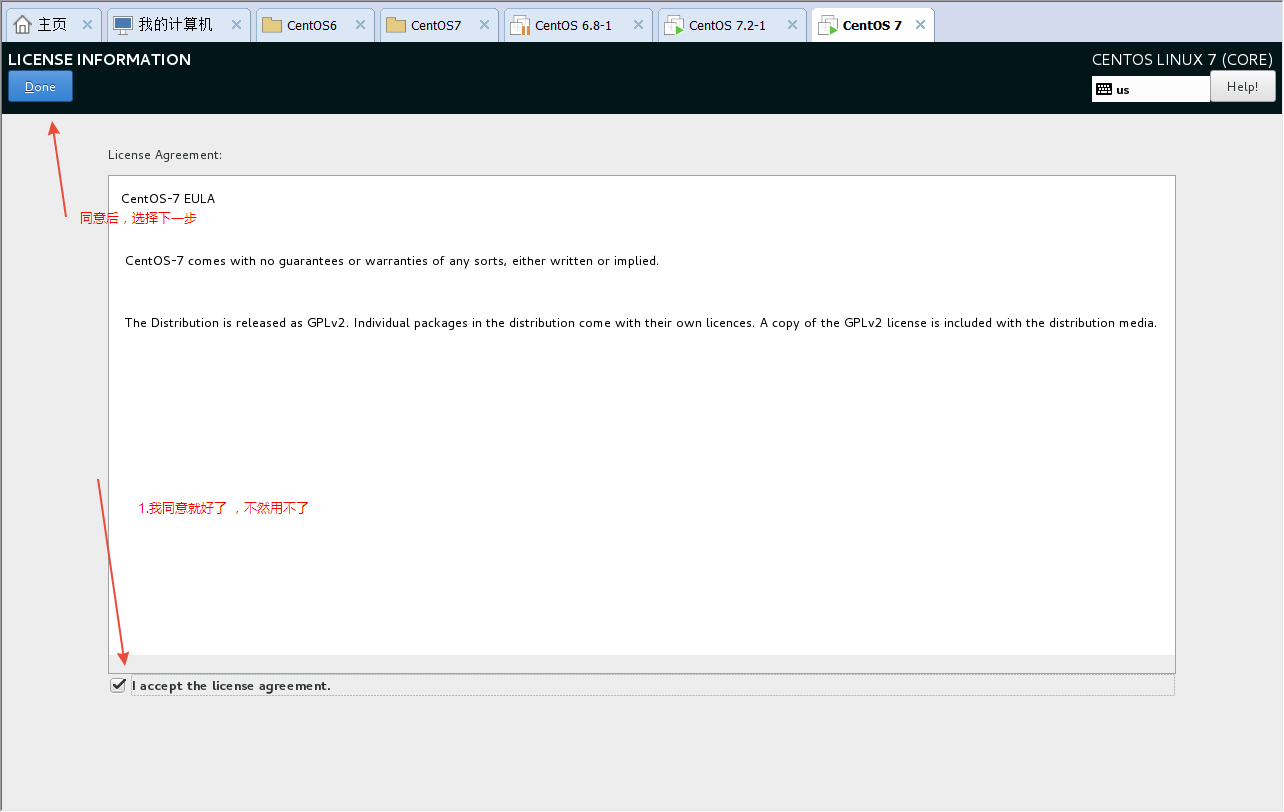Close the 主页 tab
Screen dimensions: 1284x812
tap(87, 25)
